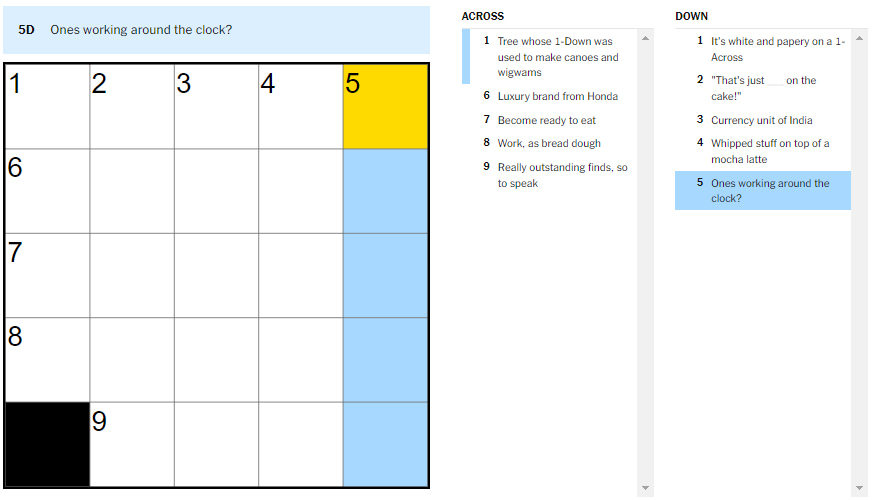Image resolution: width=873 pixels, height=500 pixels.
Task: Click the Down list scroll-down arrow
Action: (x=859, y=488)
